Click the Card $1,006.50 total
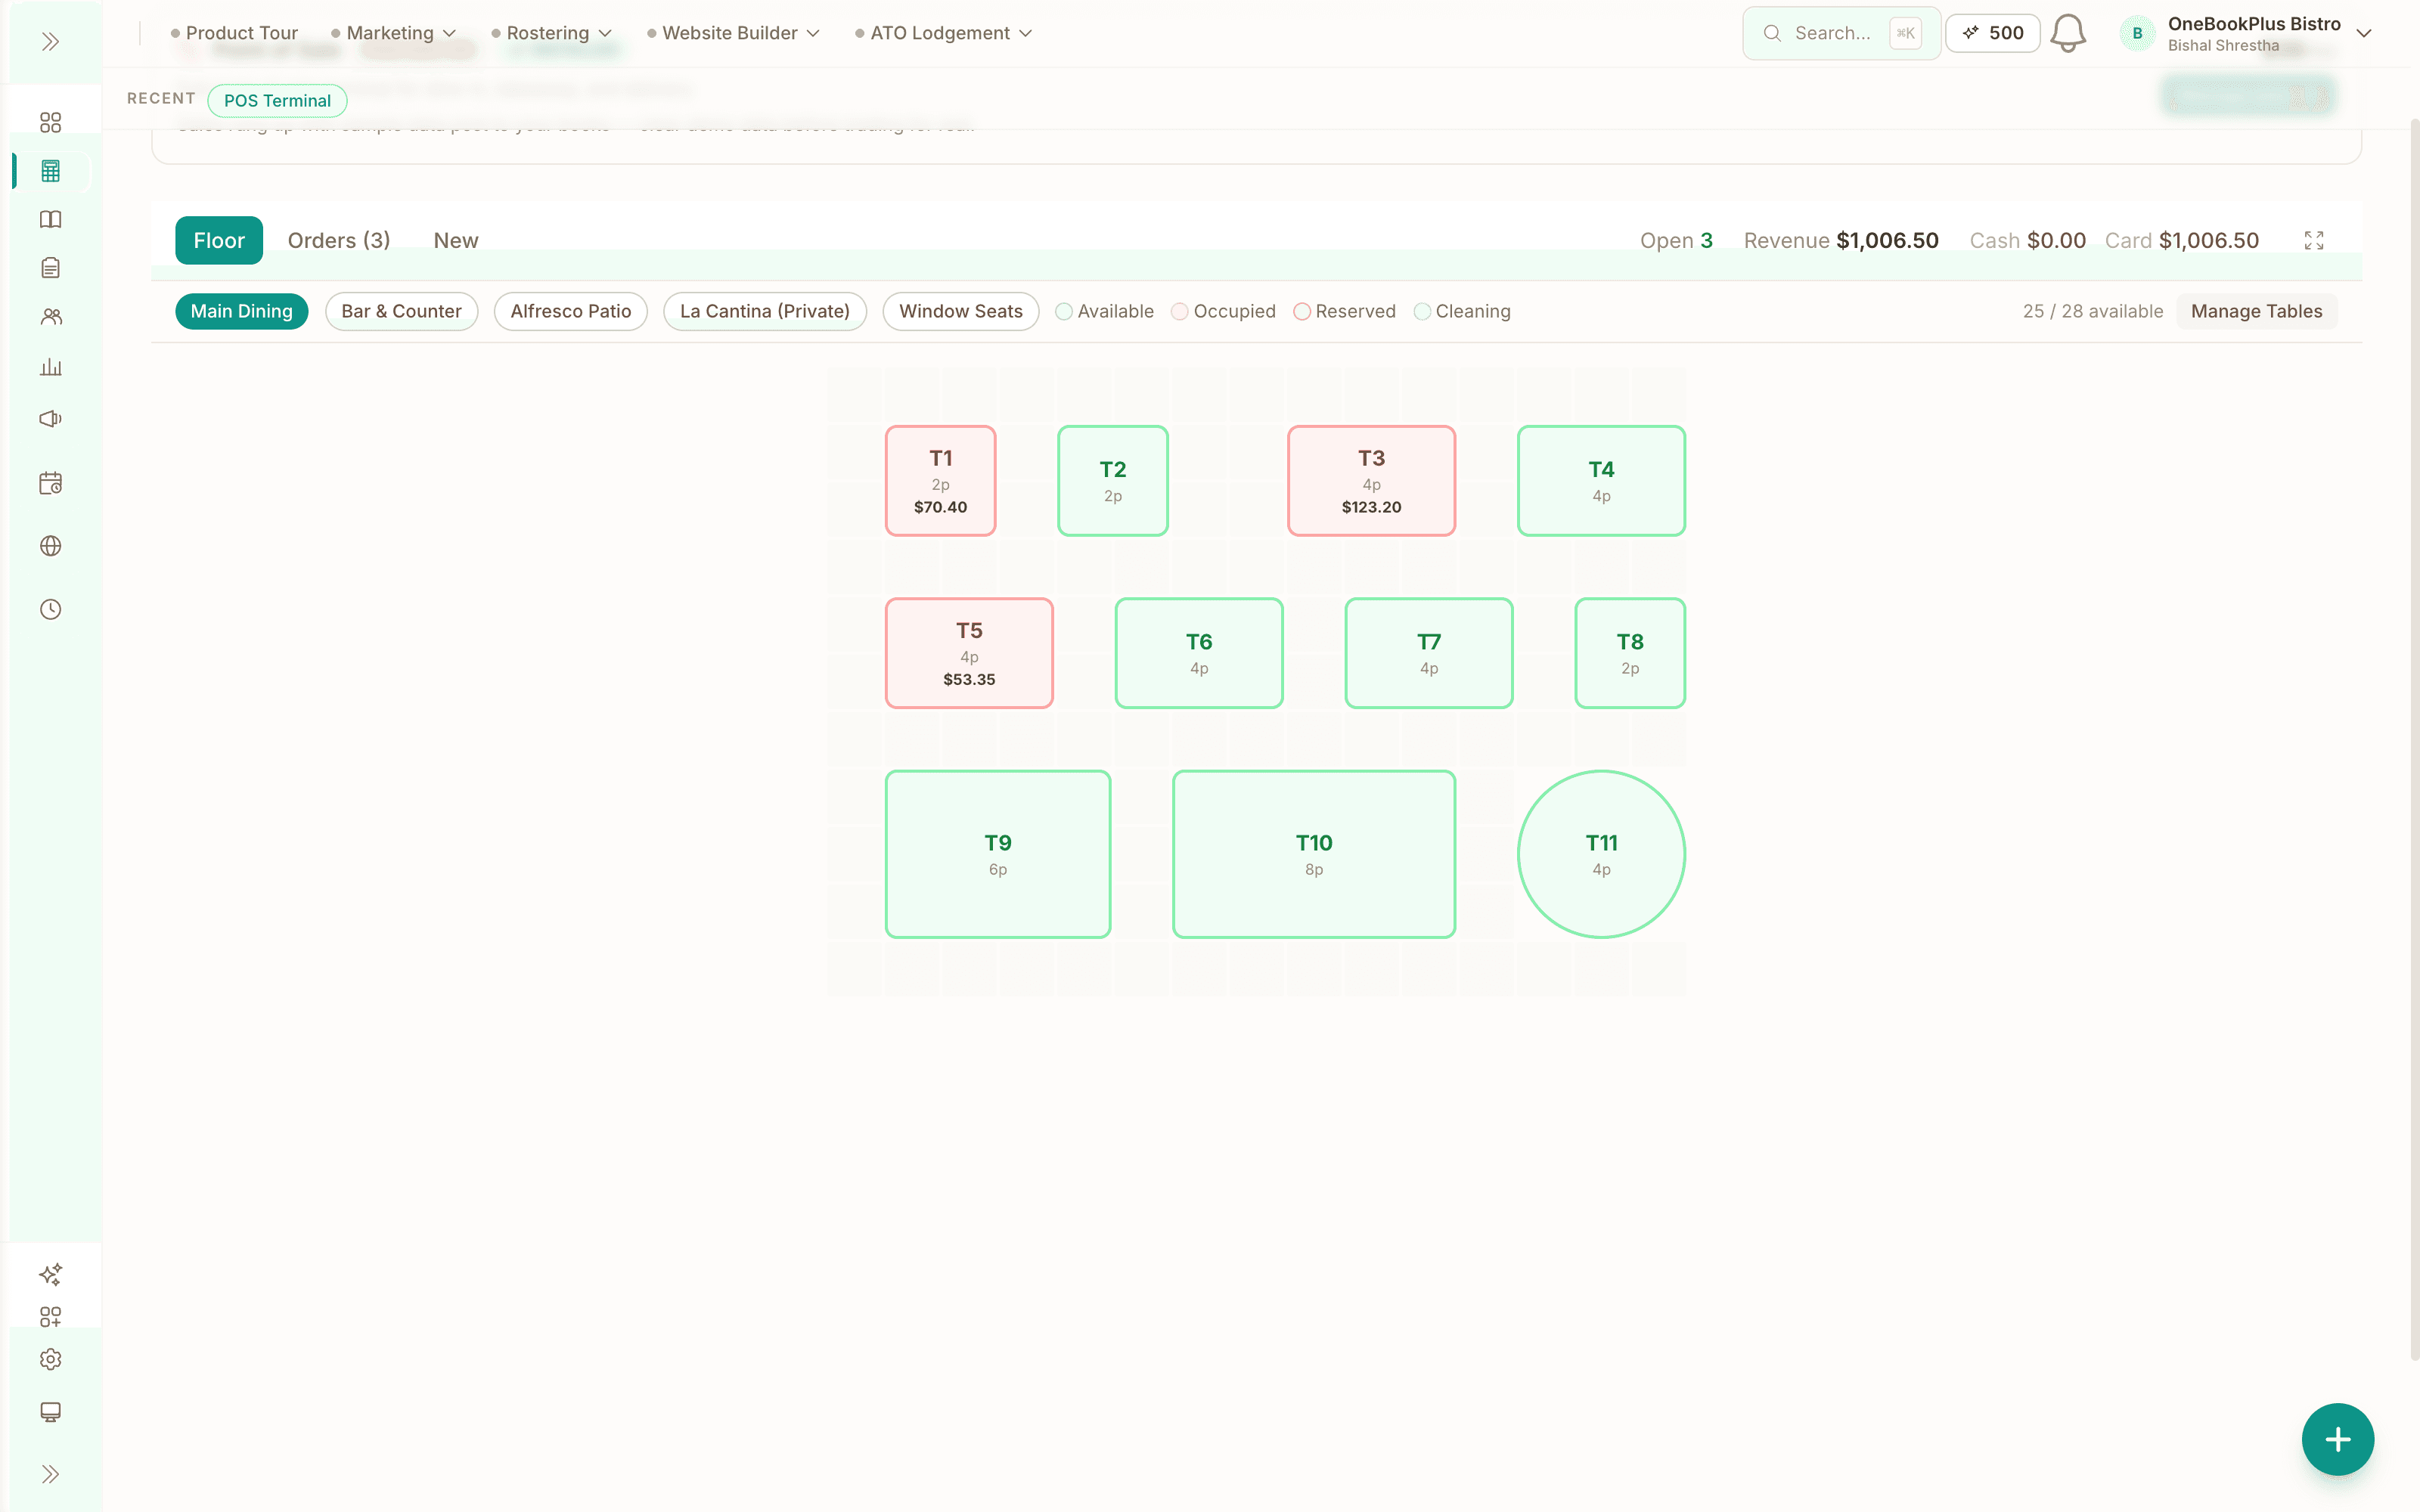This screenshot has width=2420, height=1512. point(2182,240)
